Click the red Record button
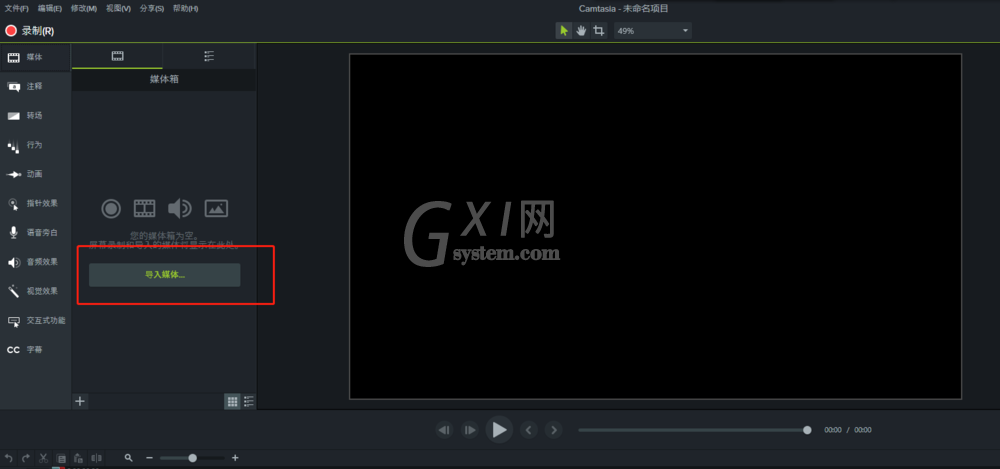Viewport: 1000px width, 469px height. (x=11, y=31)
